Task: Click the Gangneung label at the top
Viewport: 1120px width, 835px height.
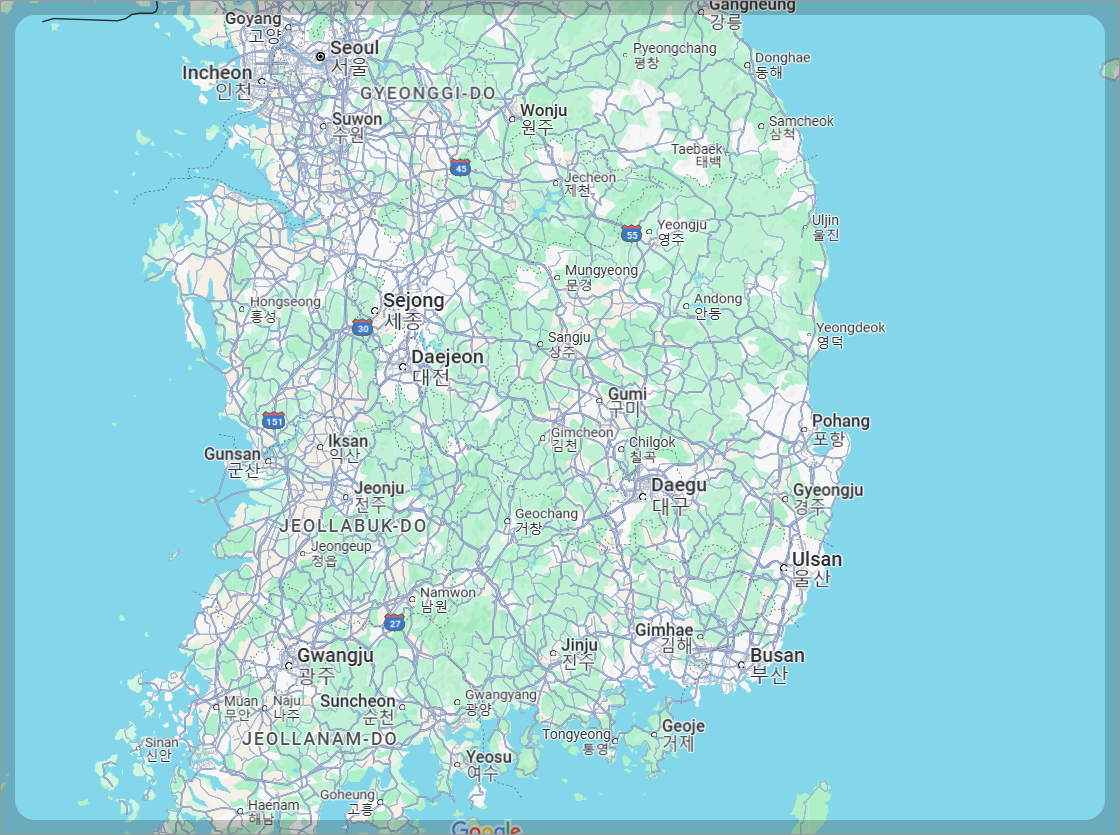Action: [x=751, y=5]
